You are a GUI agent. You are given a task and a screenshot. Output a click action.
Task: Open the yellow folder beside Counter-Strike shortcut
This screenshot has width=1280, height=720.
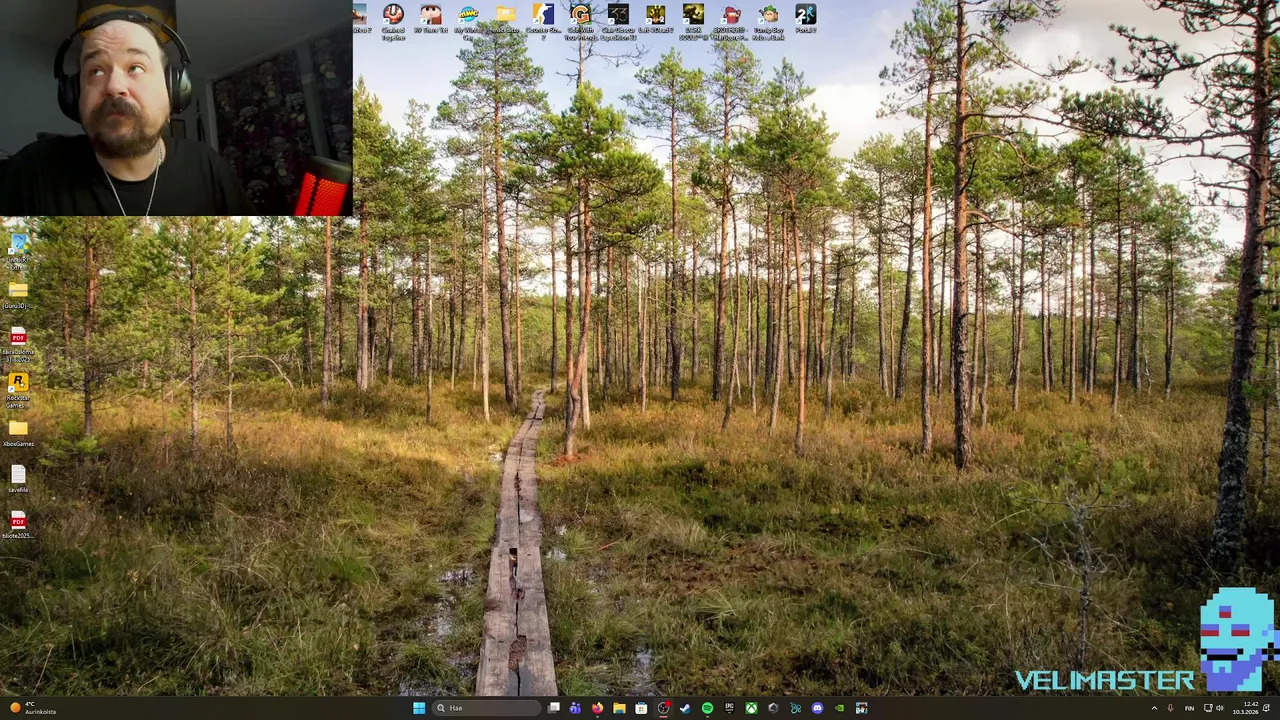click(506, 18)
